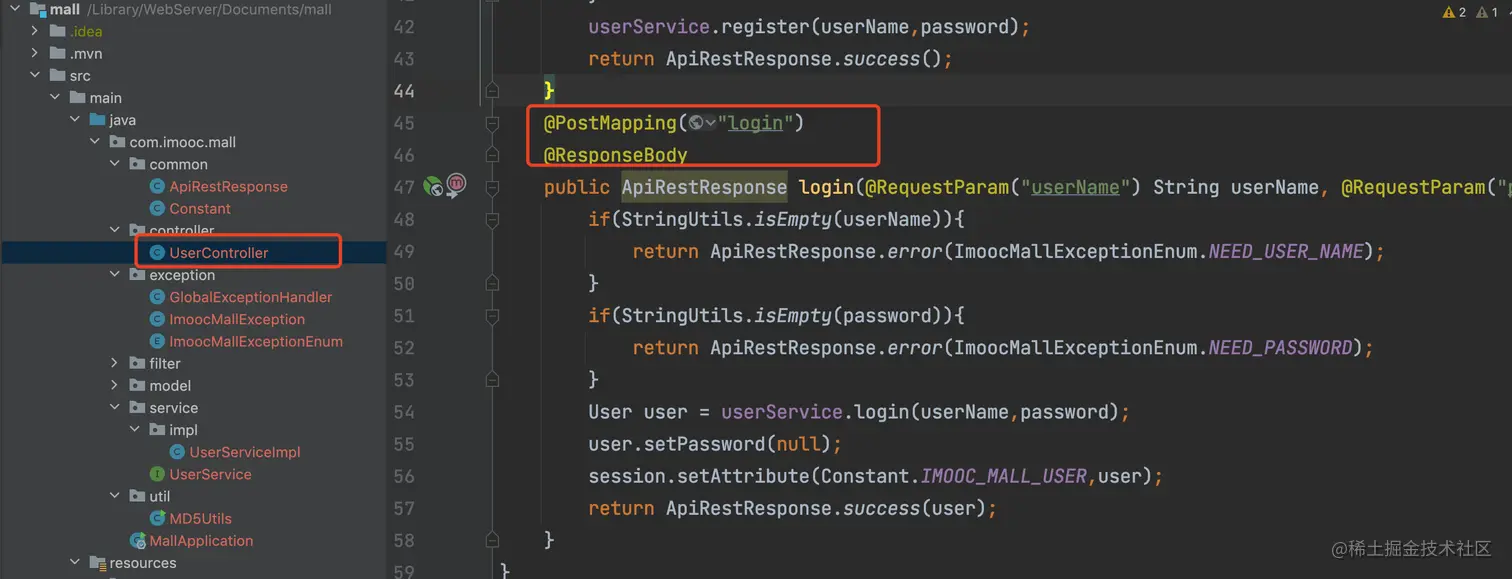
Task: Expand the filter package
Action: coord(115,363)
